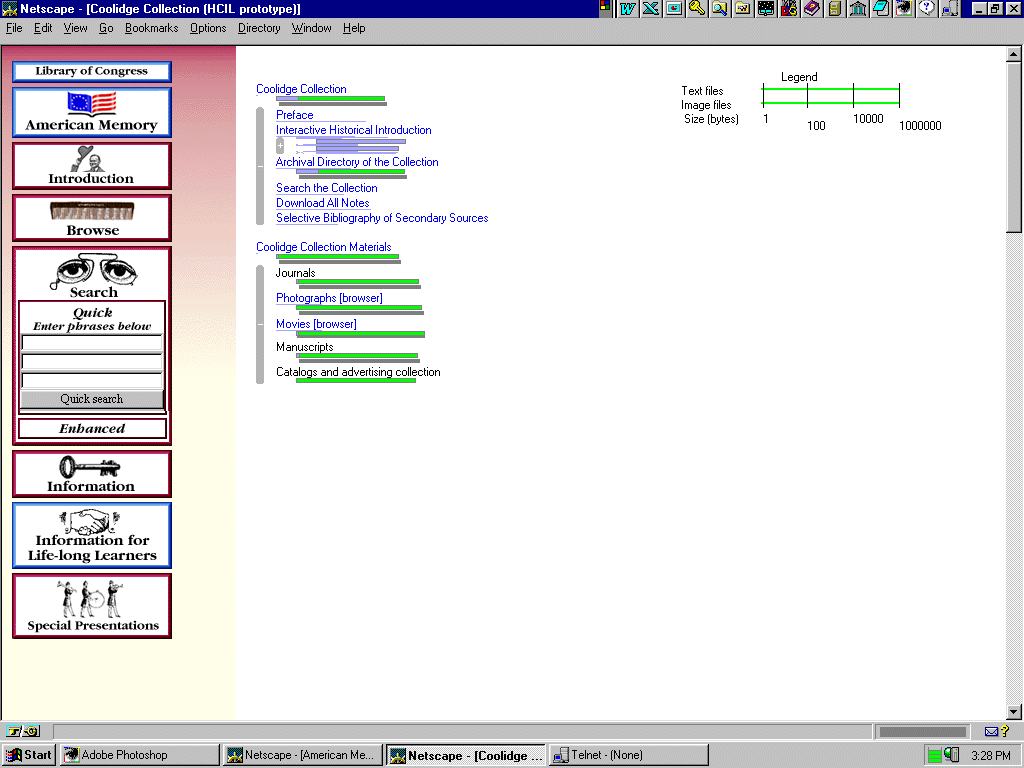Click the magnifying glass icon in shortcut bar
The image size is (1024, 768).
719,8
